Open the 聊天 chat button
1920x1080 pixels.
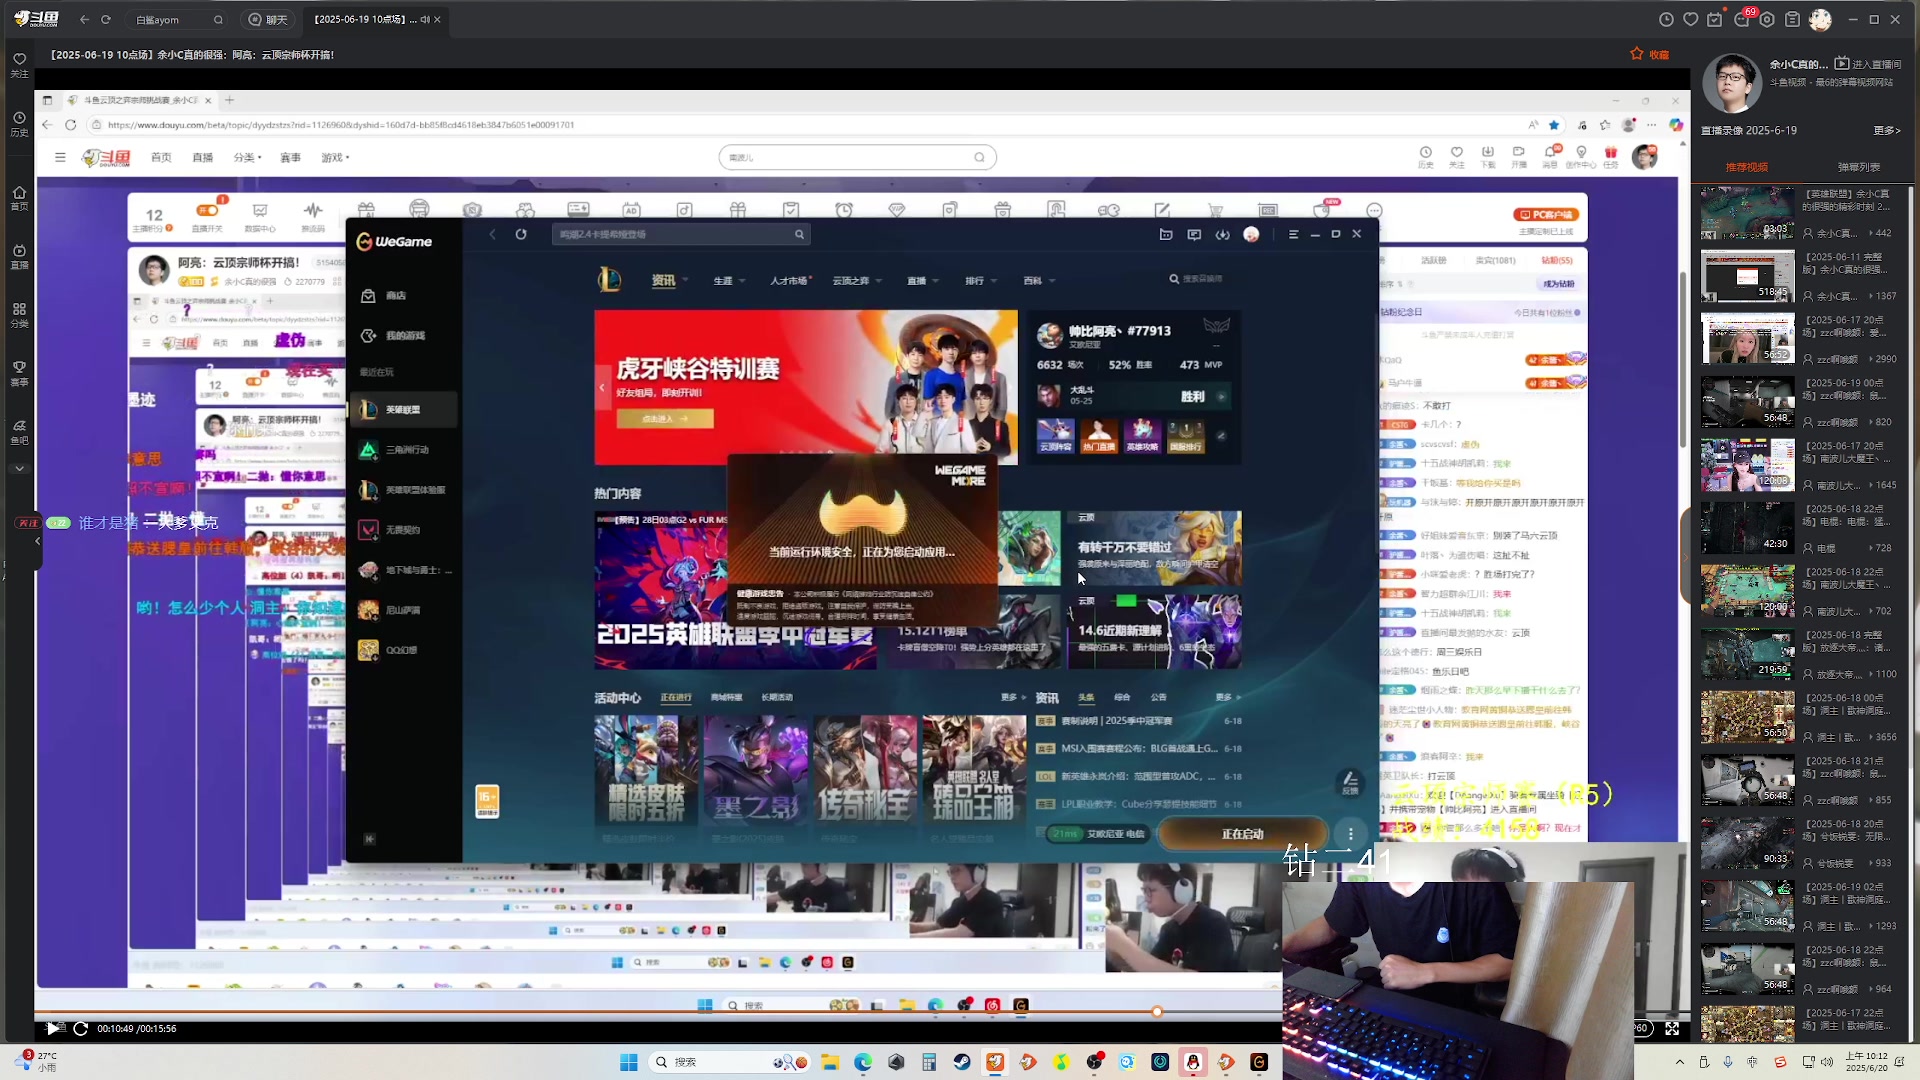click(267, 19)
